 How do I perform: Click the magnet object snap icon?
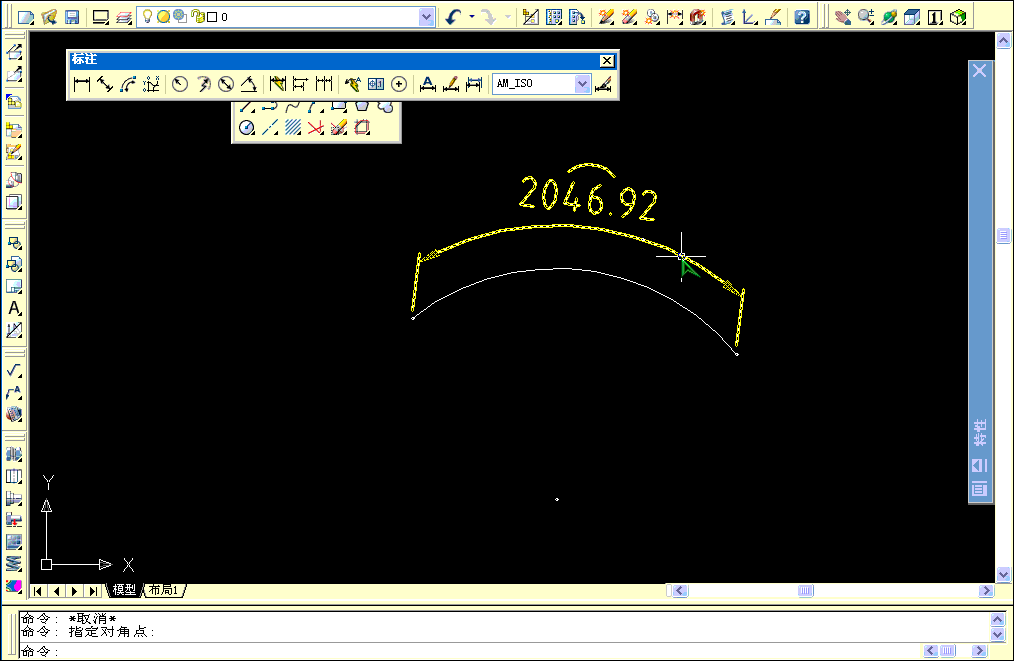click(x=697, y=17)
